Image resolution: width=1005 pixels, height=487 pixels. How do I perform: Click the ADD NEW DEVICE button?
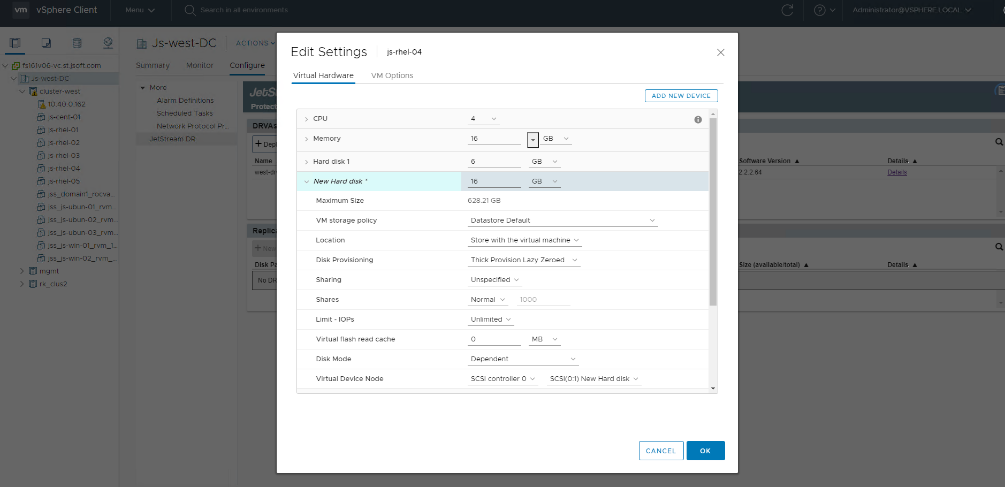681,95
